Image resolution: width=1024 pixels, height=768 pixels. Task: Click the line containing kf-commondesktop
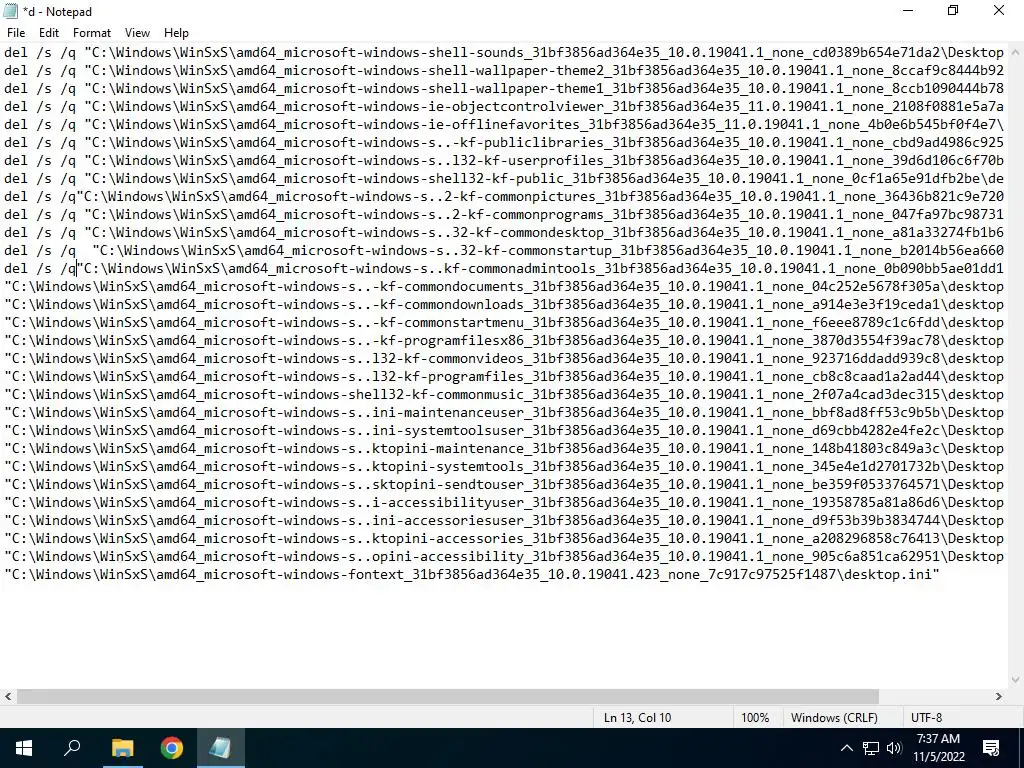(504, 232)
